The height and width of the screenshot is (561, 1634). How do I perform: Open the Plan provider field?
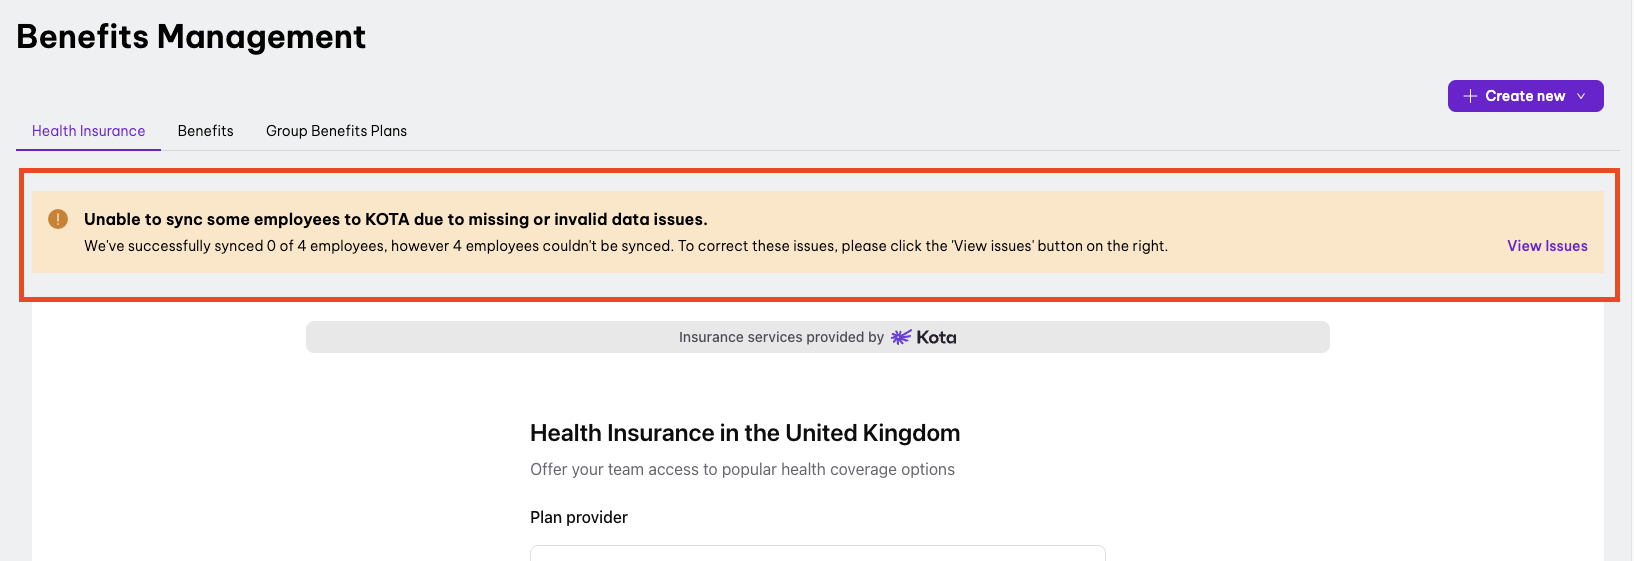click(x=817, y=553)
